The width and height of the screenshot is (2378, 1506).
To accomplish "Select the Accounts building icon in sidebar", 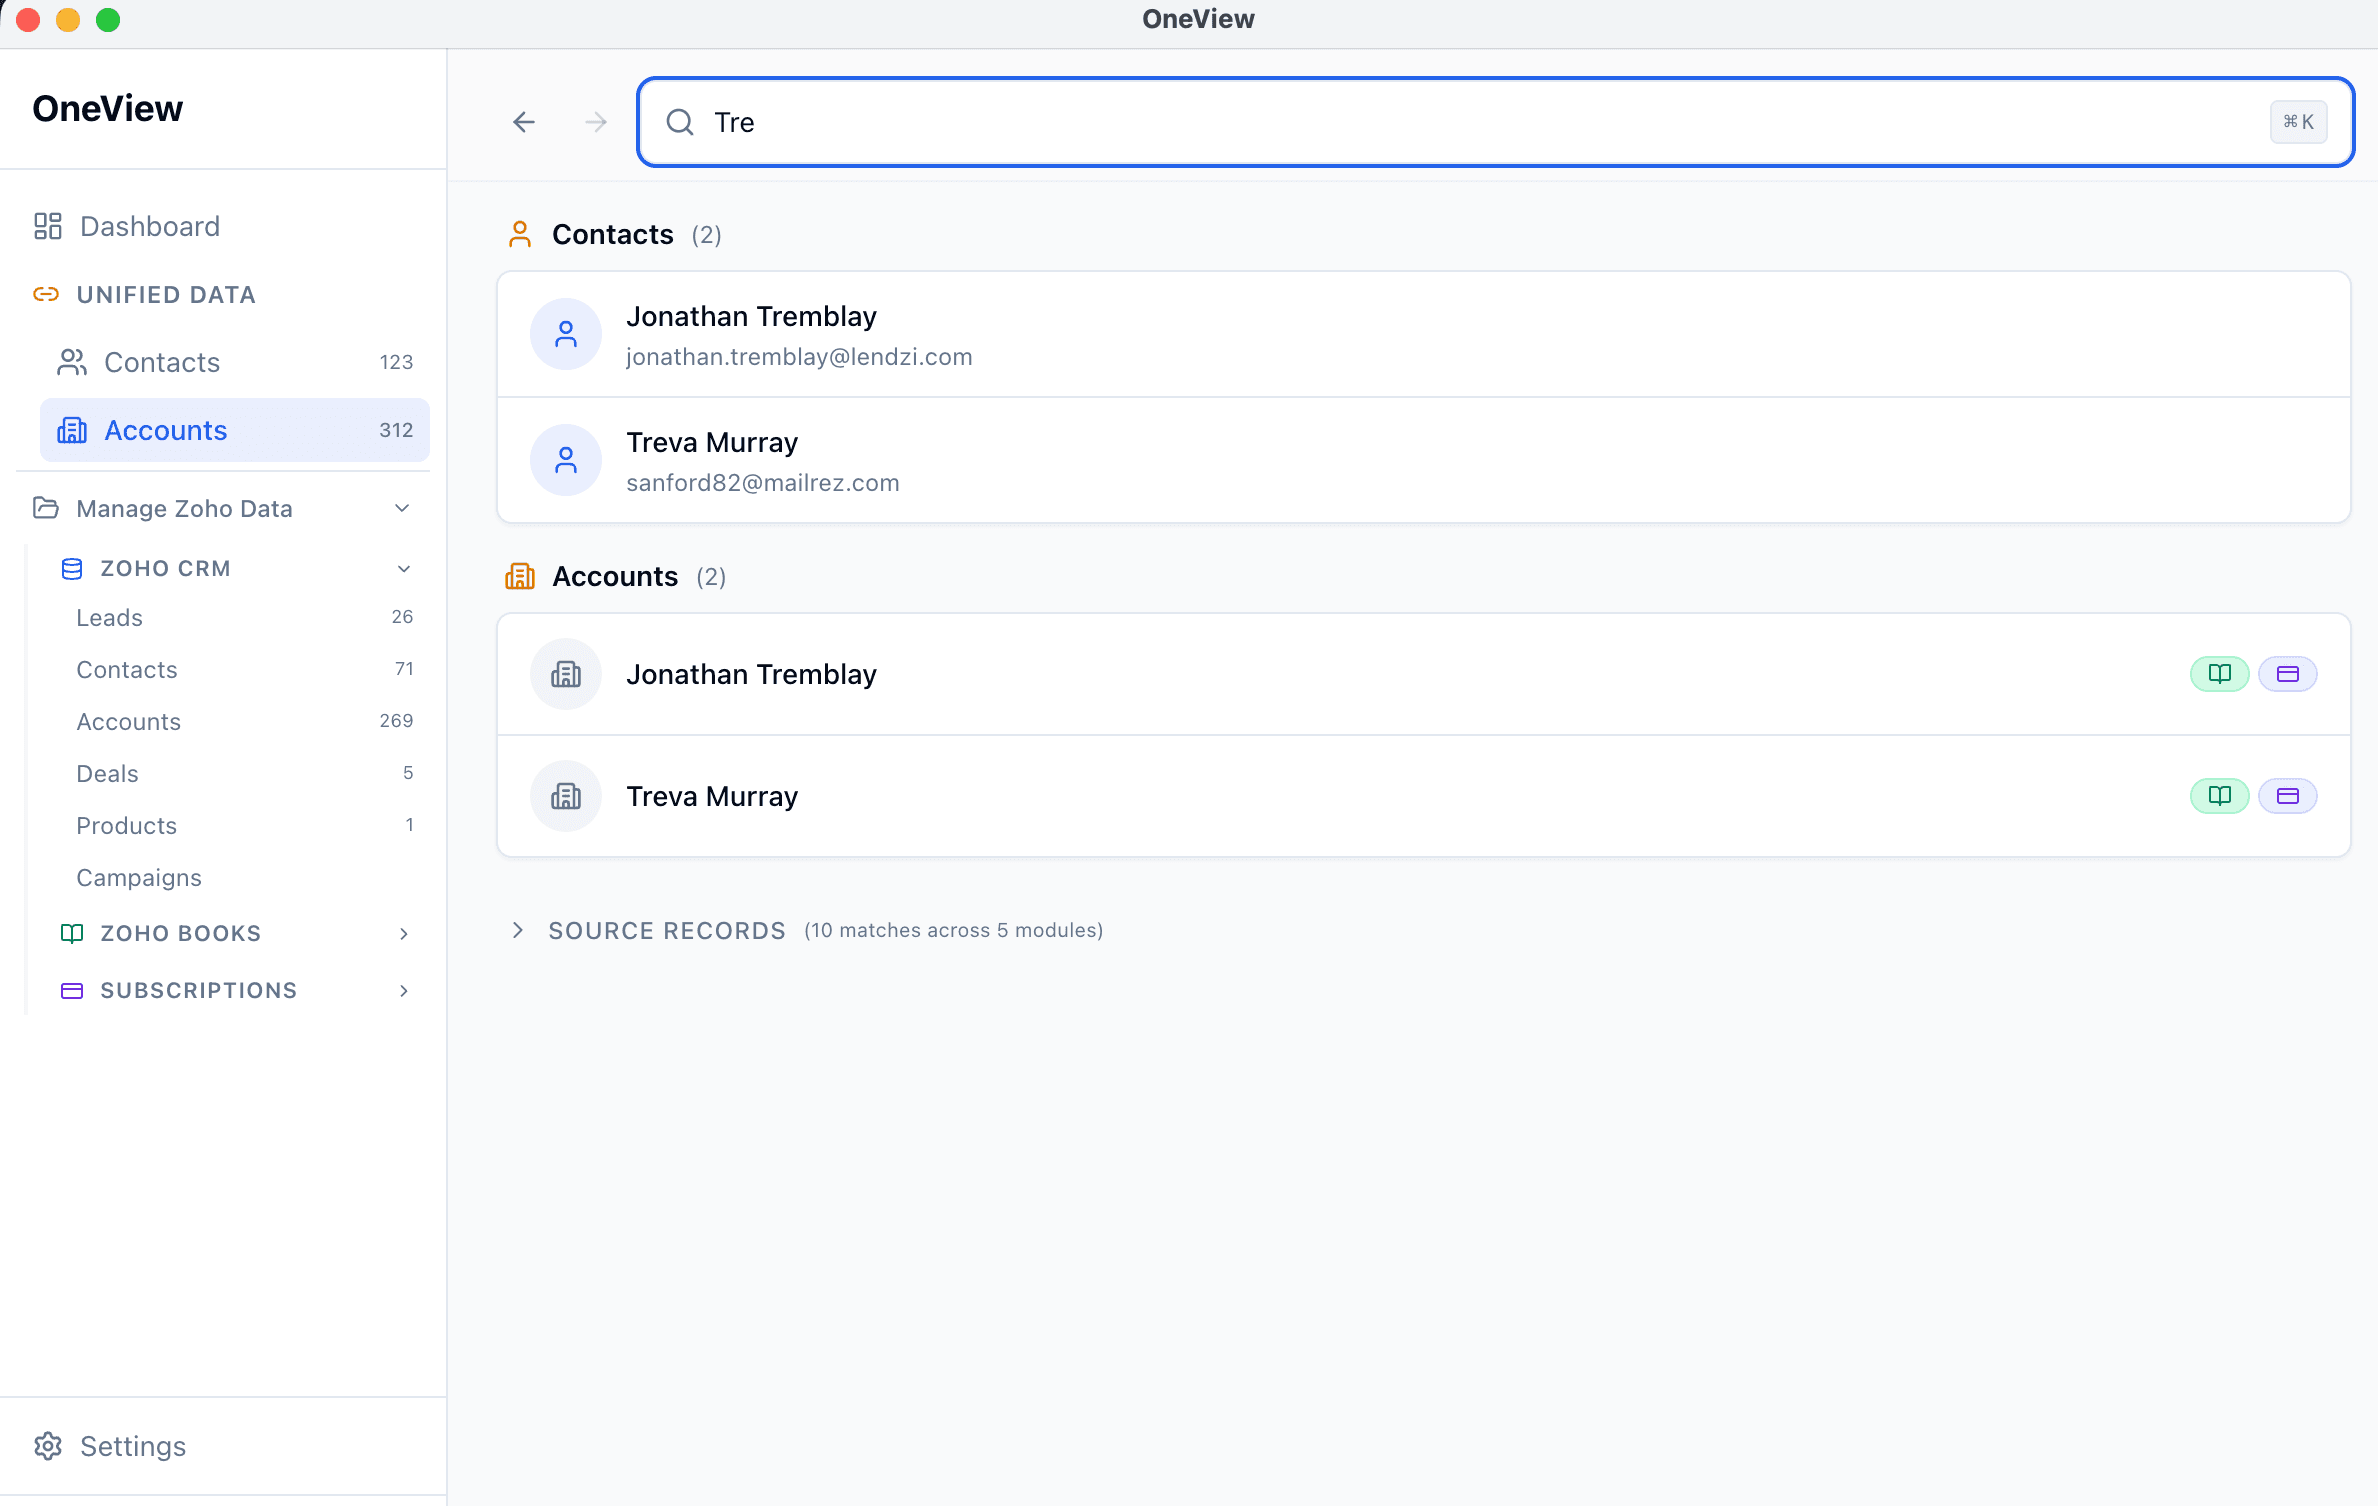I will (x=73, y=430).
